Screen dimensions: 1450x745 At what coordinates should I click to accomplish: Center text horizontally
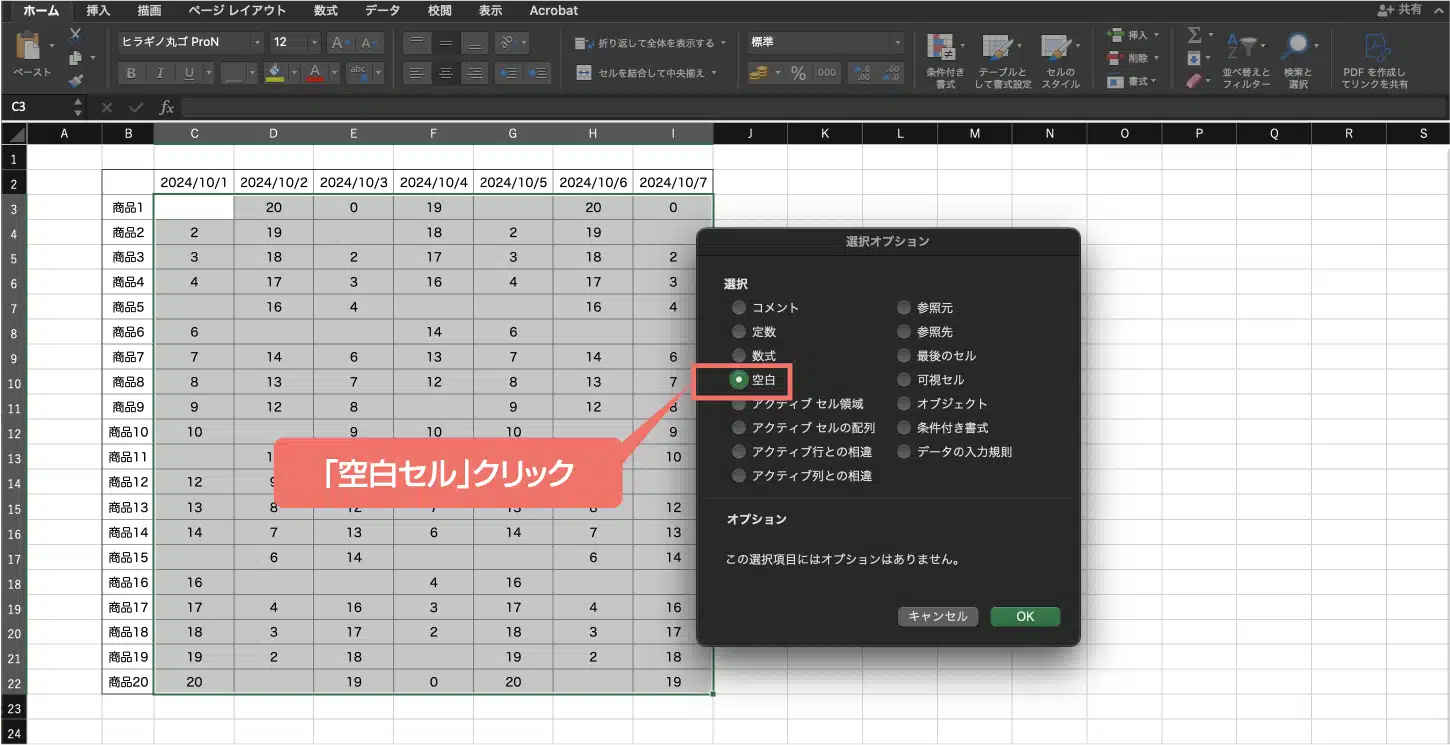[446, 73]
